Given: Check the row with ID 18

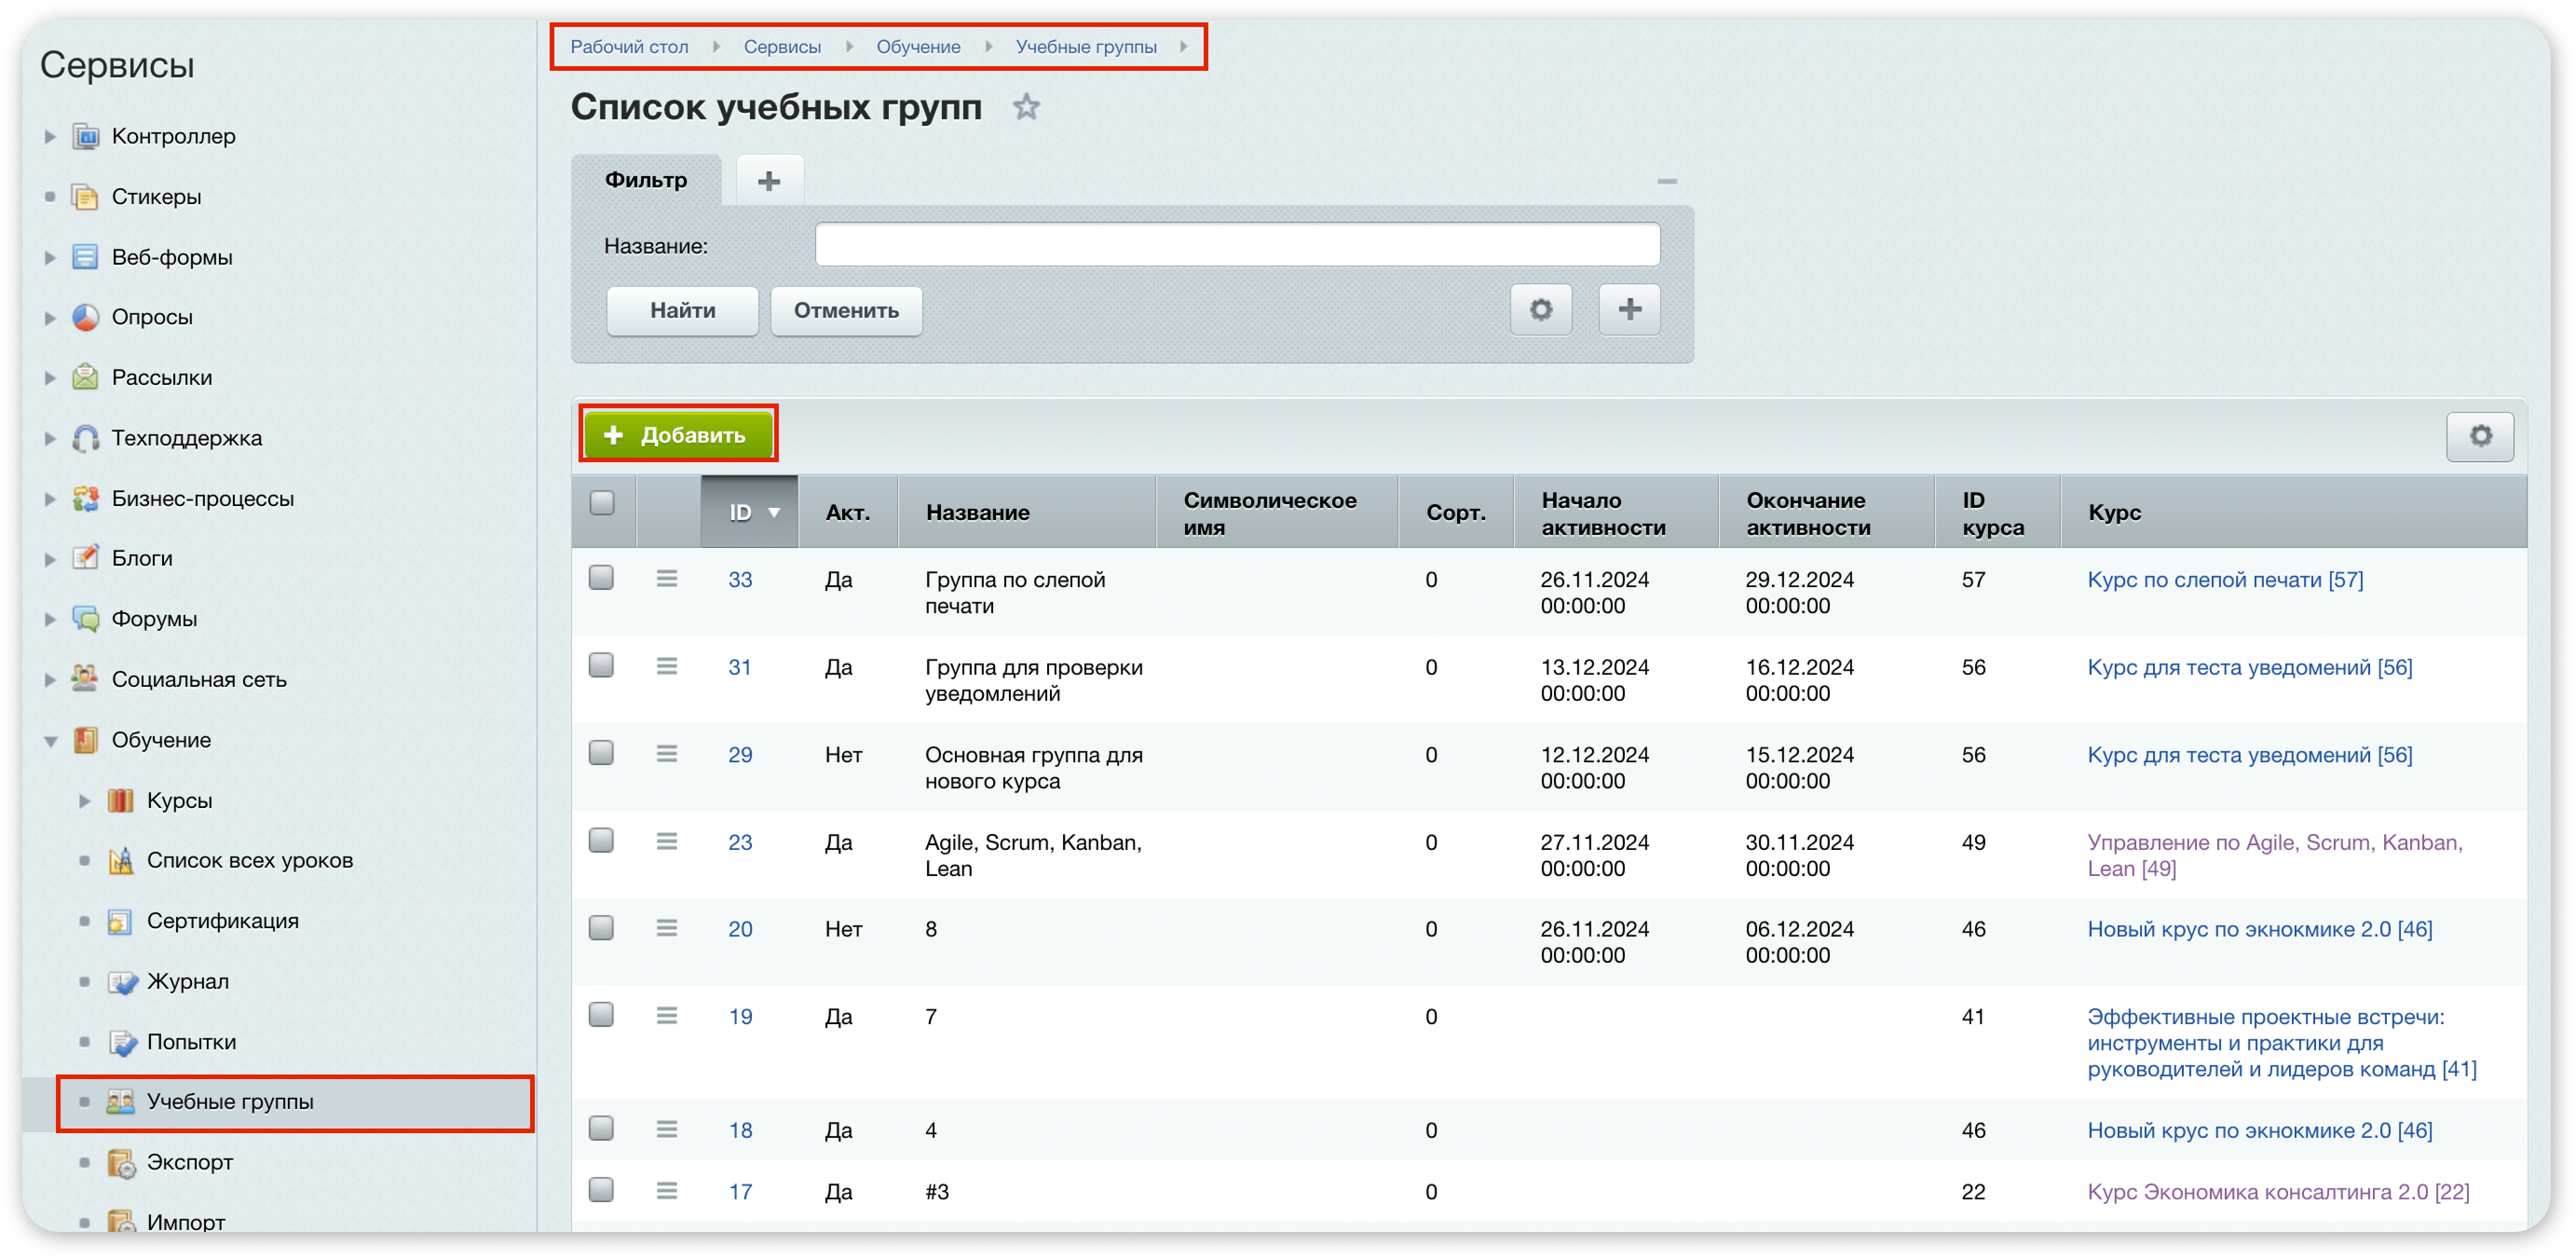Looking at the screenshot, I should point(601,1129).
